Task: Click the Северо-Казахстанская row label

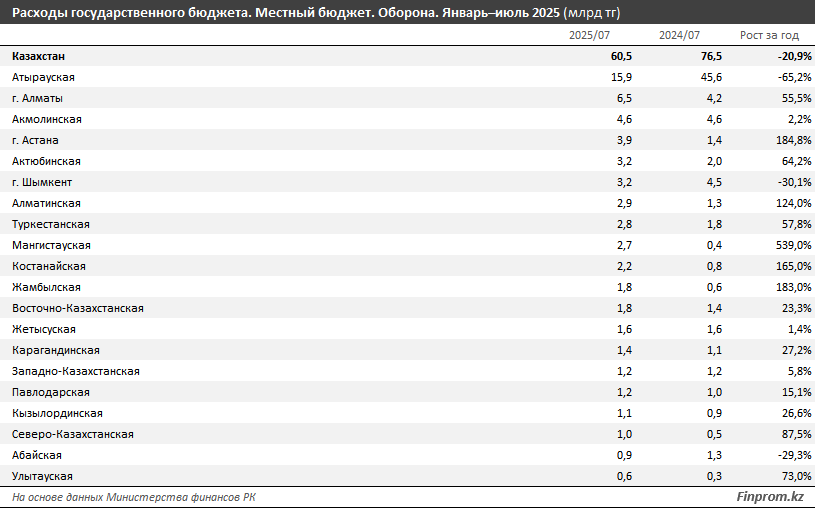Action: click(x=73, y=434)
